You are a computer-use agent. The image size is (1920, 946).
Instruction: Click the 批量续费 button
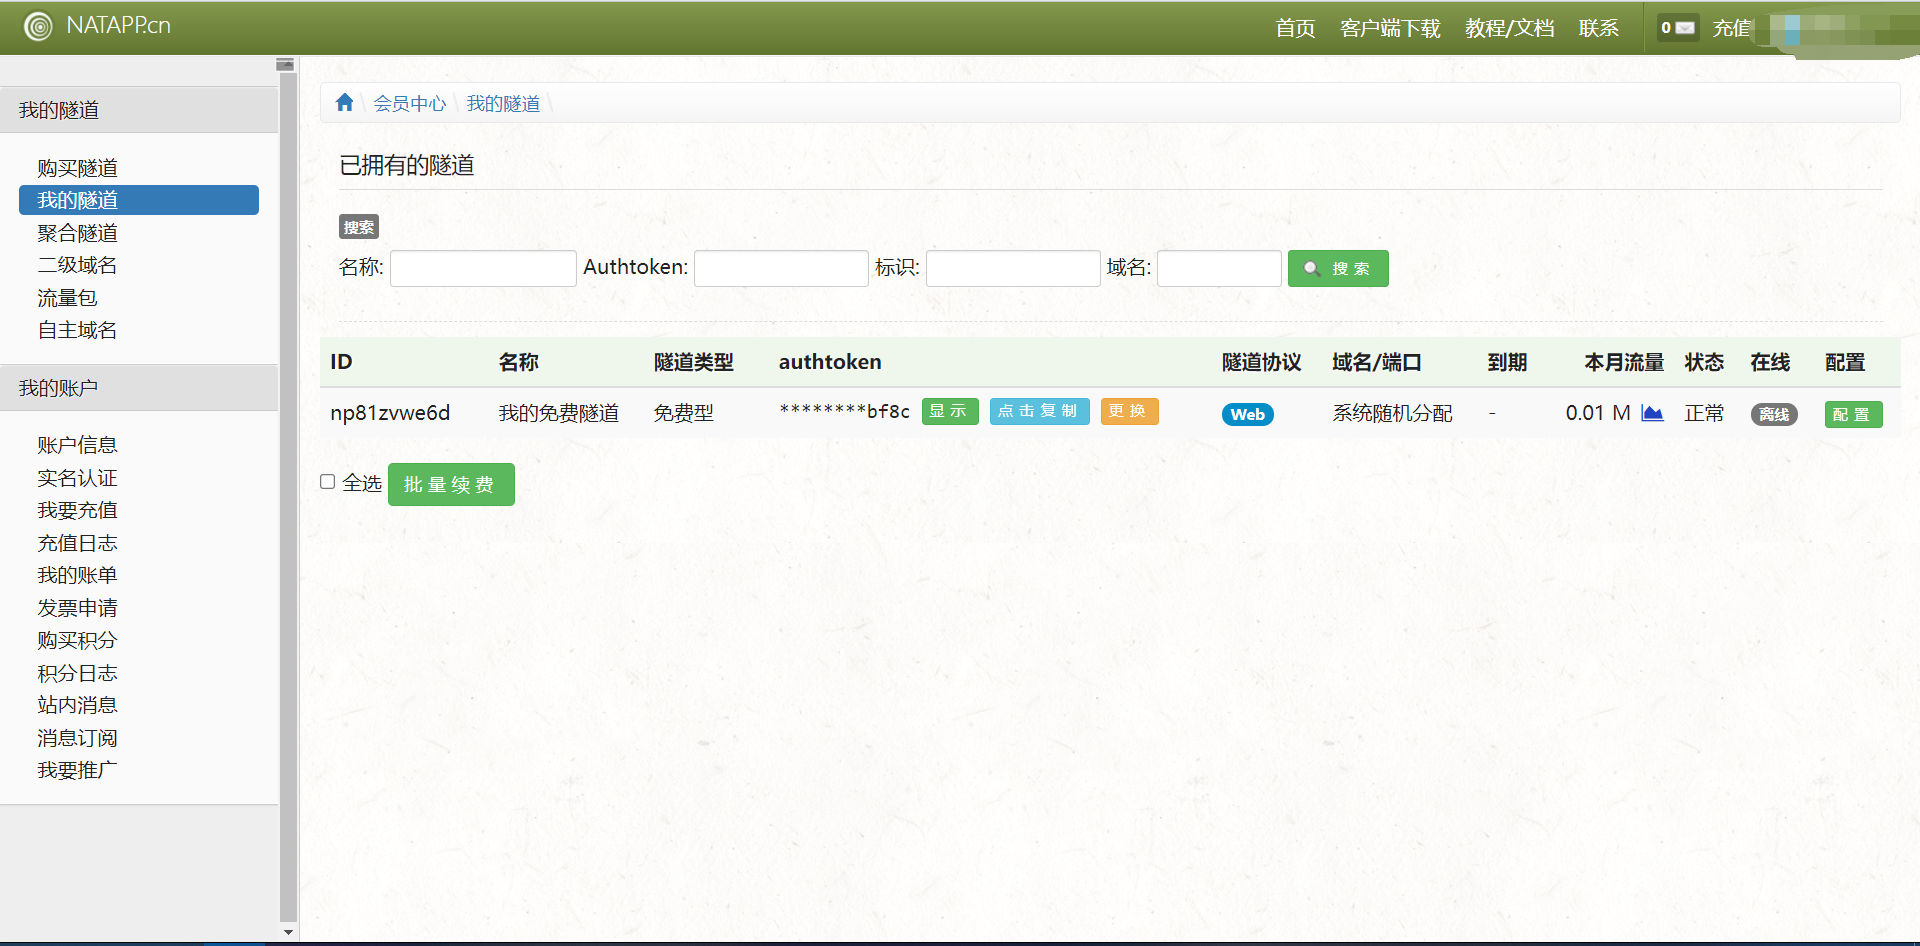click(451, 484)
